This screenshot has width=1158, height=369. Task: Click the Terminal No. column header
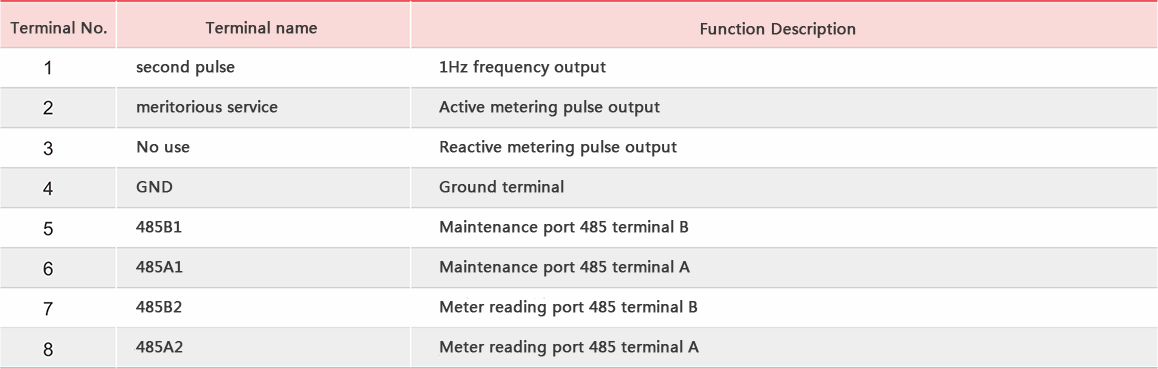click(x=58, y=29)
